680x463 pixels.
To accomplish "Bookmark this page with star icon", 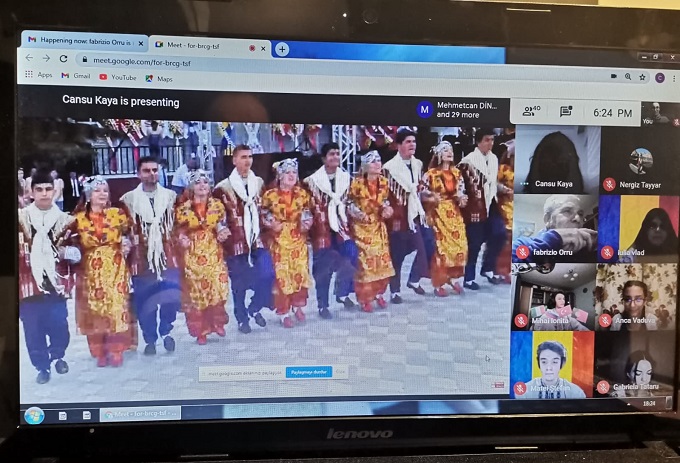I will tap(641, 76).
